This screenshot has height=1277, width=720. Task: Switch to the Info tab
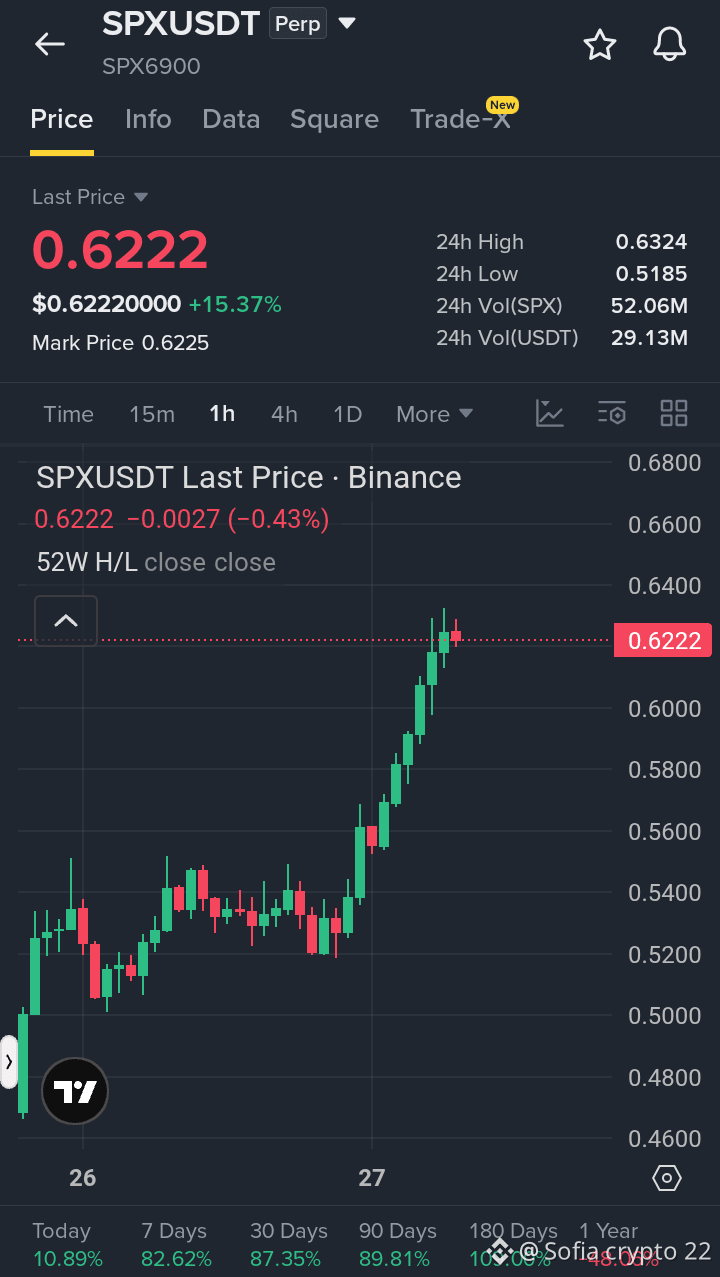148,119
